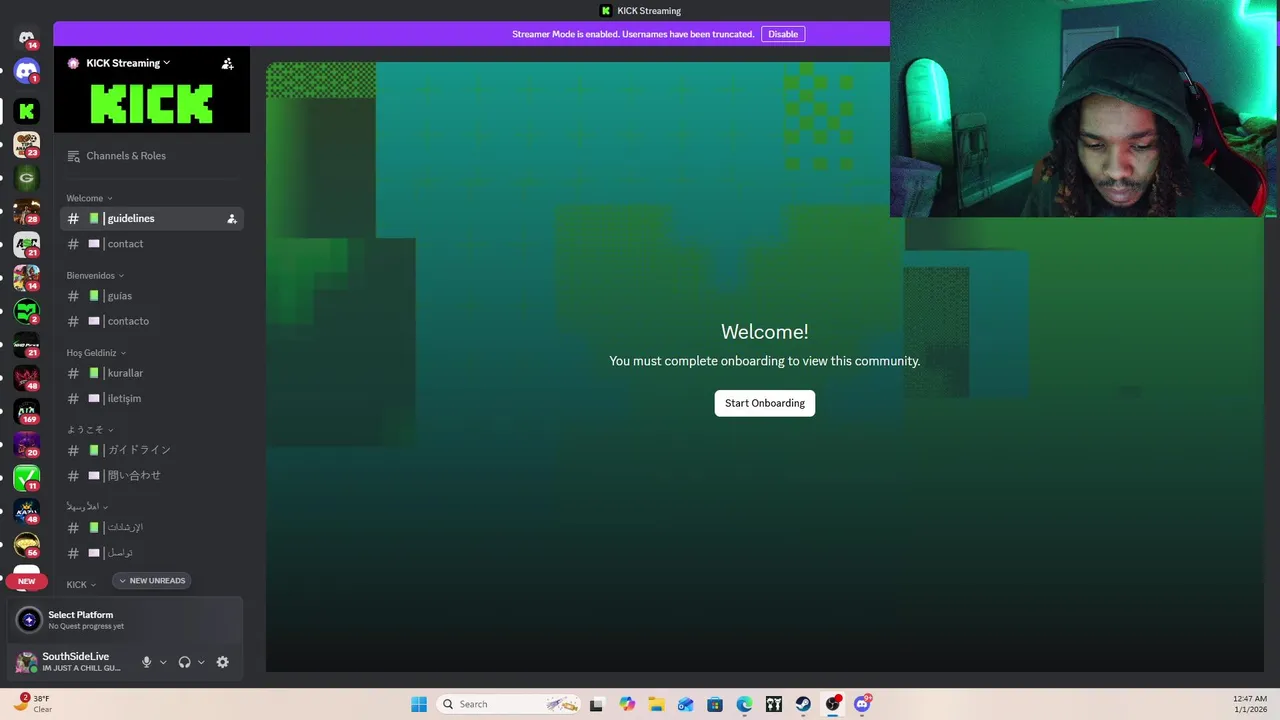Open the kurallar channel
The height and width of the screenshot is (720, 1280).
(151, 373)
